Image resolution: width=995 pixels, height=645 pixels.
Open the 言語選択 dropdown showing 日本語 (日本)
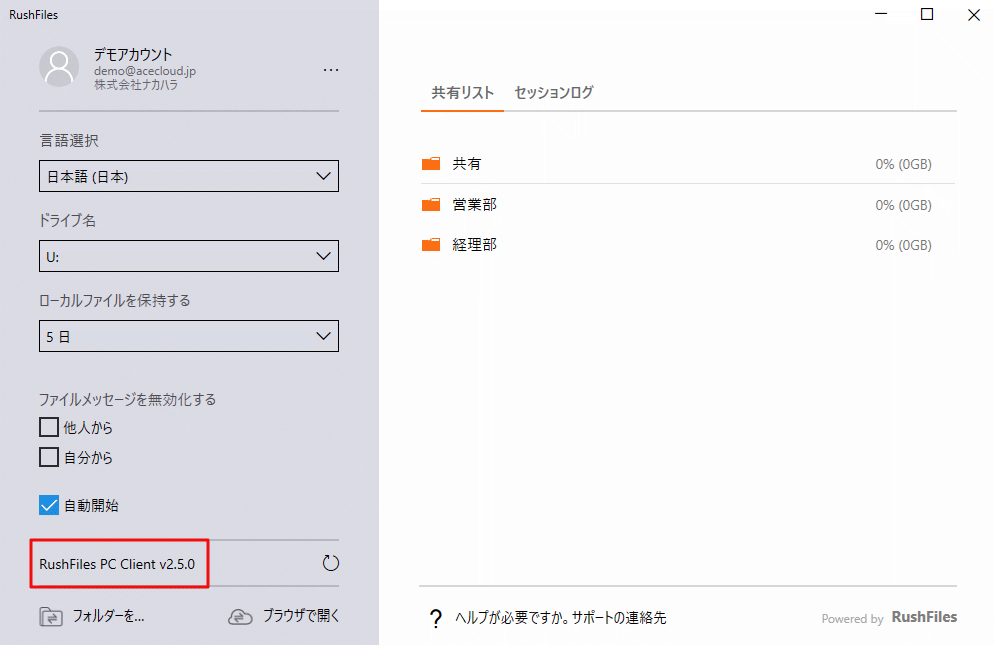click(188, 176)
